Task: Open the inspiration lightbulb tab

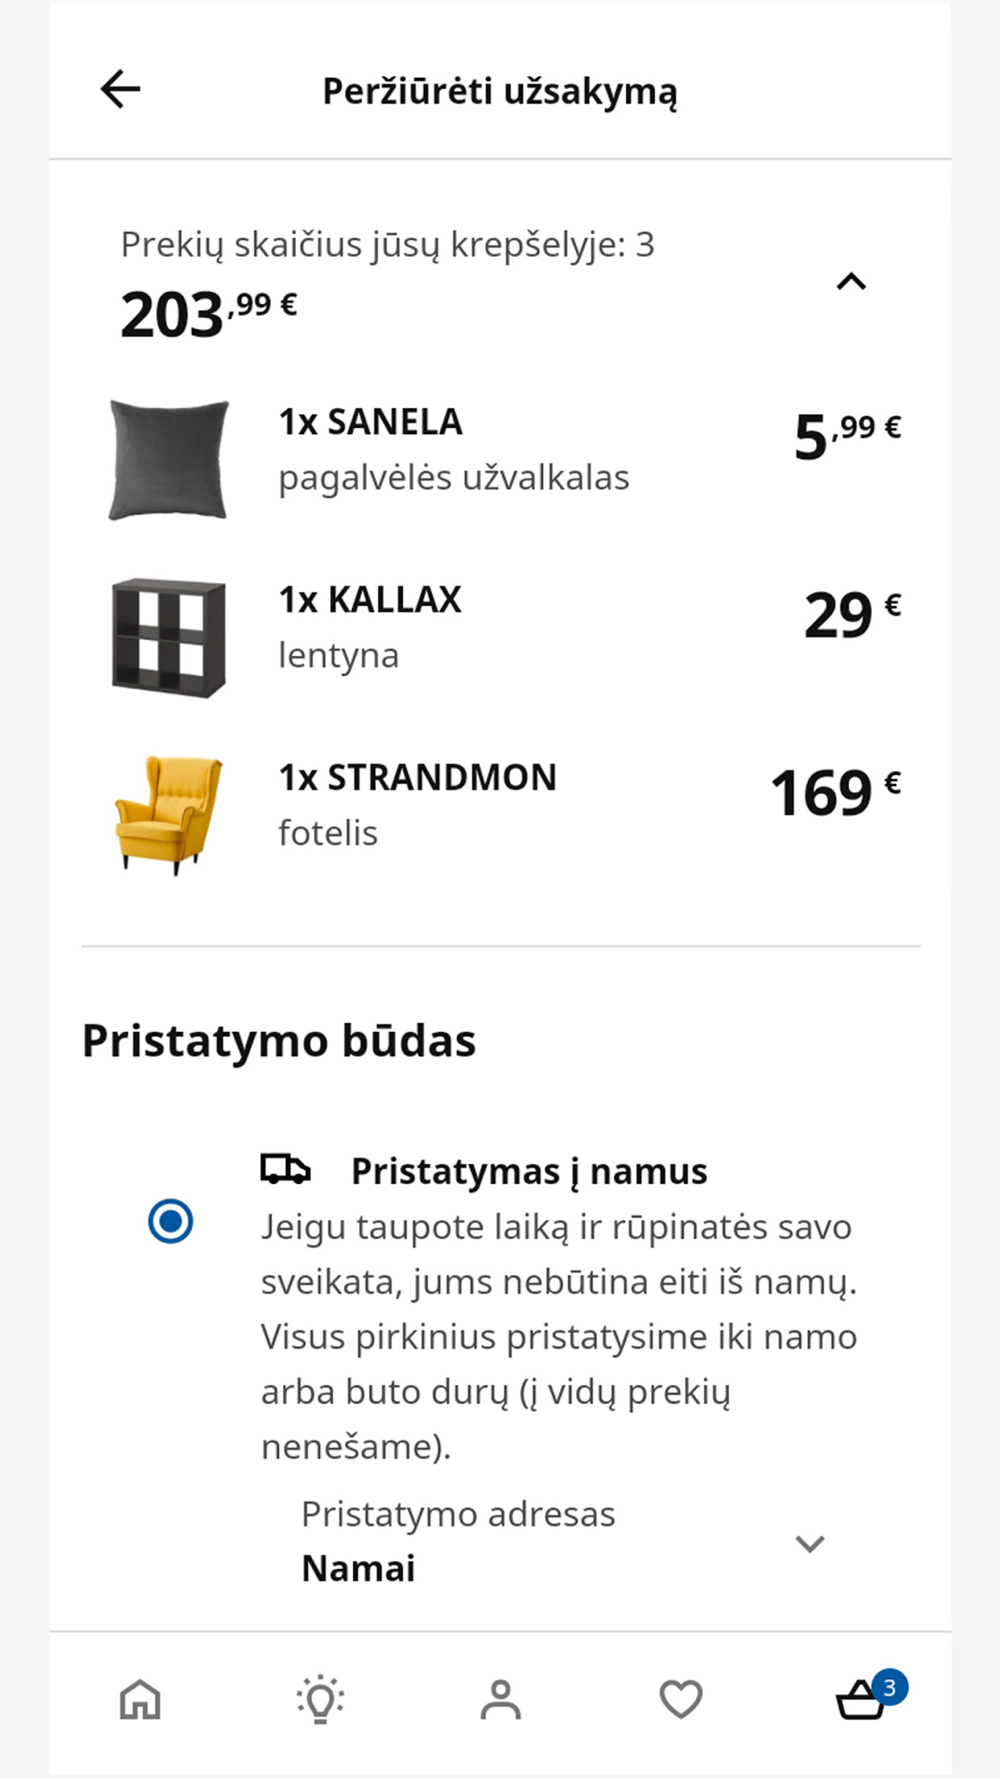Action: coord(320,1699)
